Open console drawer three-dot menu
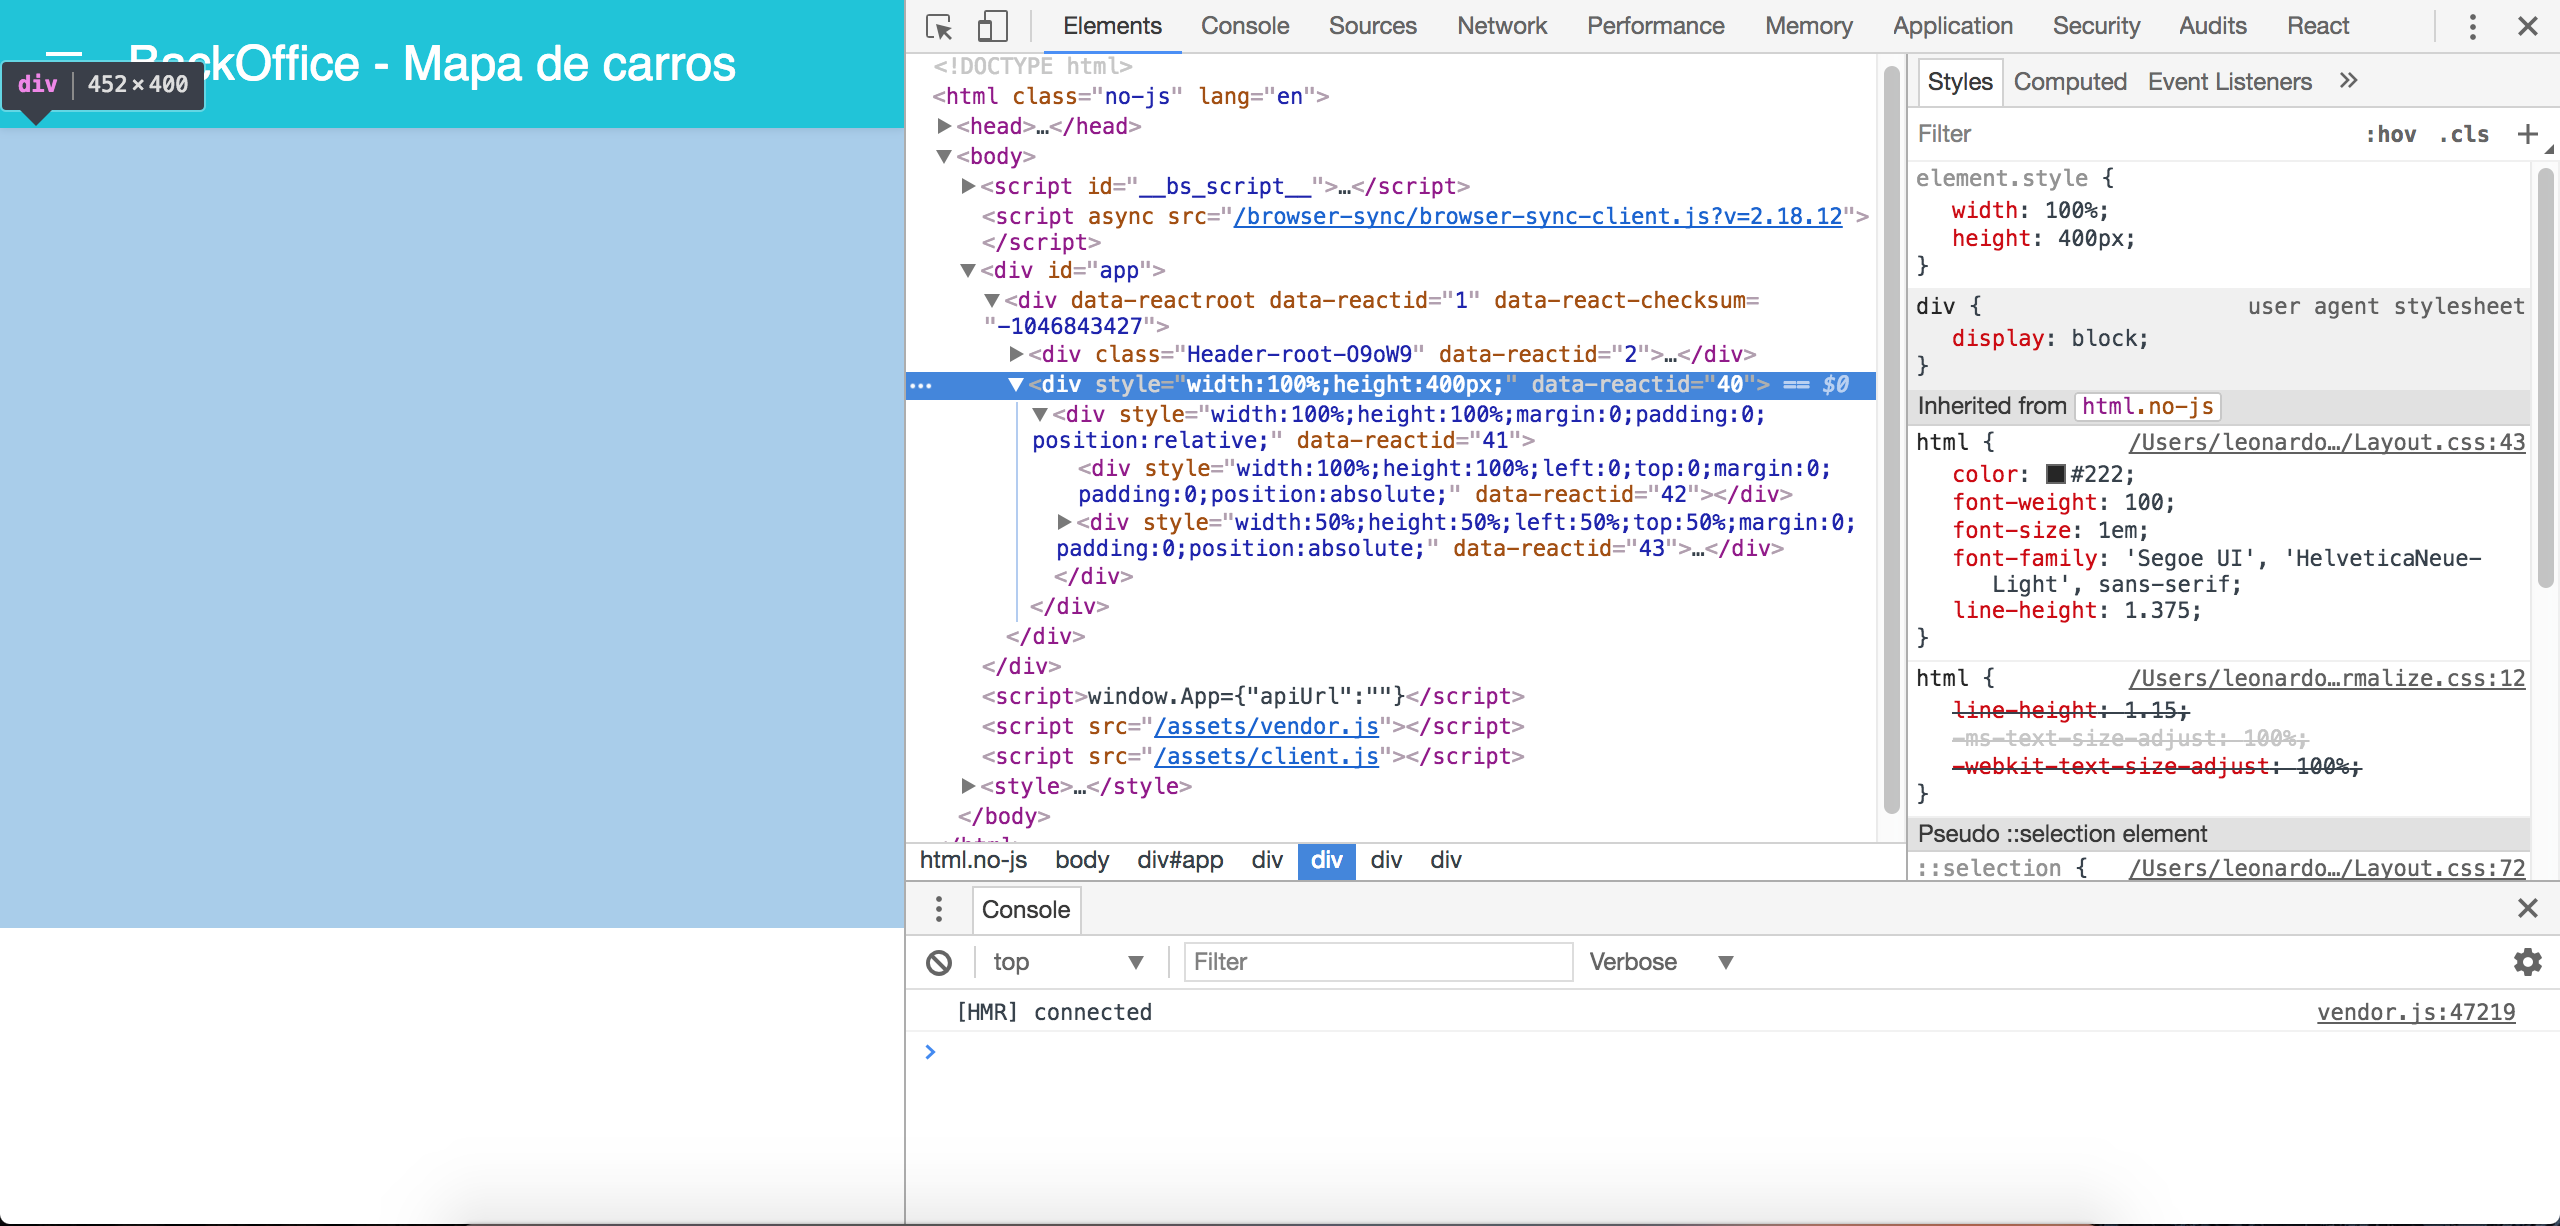Viewport: 2560px width, 1226px height. pyautogui.click(x=938, y=909)
